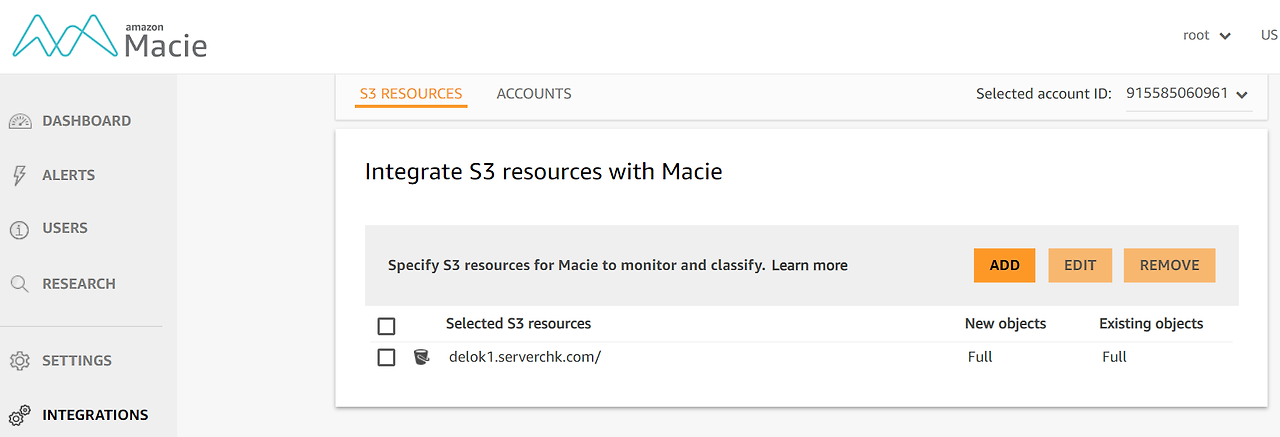Image resolution: width=1280 pixels, height=437 pixels.
Task: Follow the Learn more link
Action: coord(809,266)
